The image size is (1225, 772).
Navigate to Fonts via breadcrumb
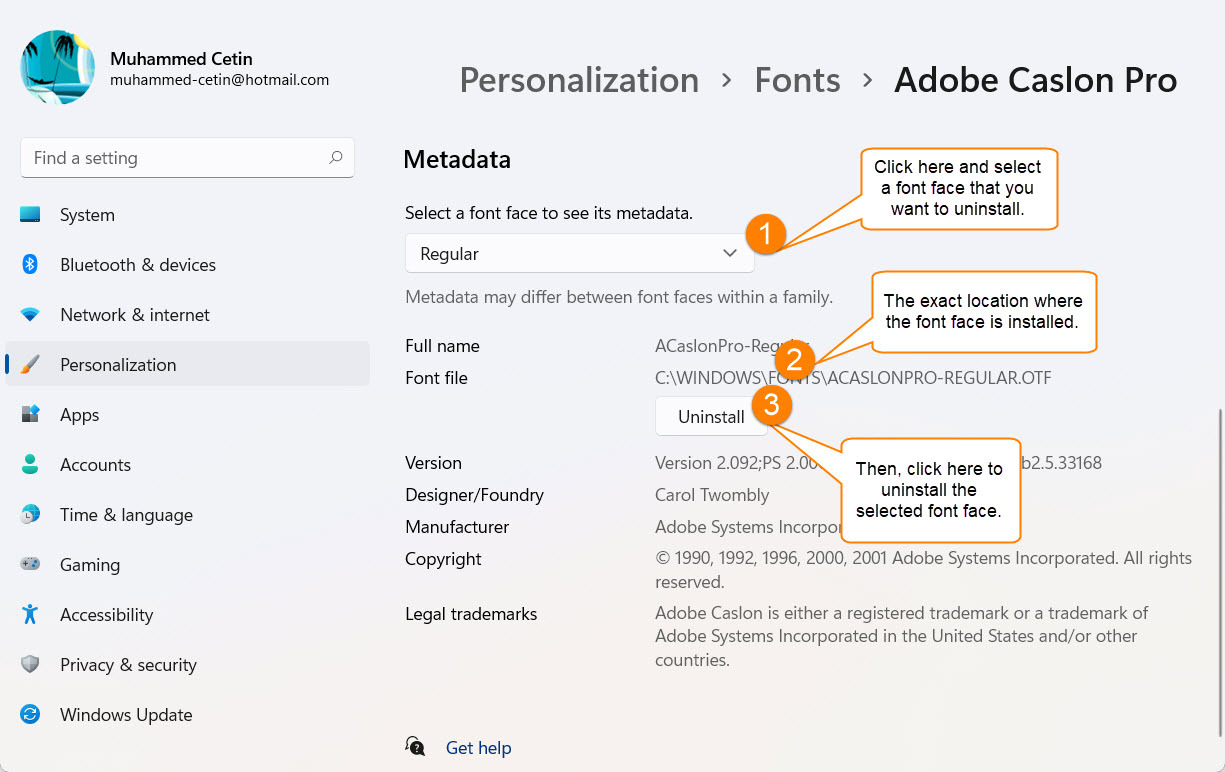pyautogui.click(x=797, y=80)
